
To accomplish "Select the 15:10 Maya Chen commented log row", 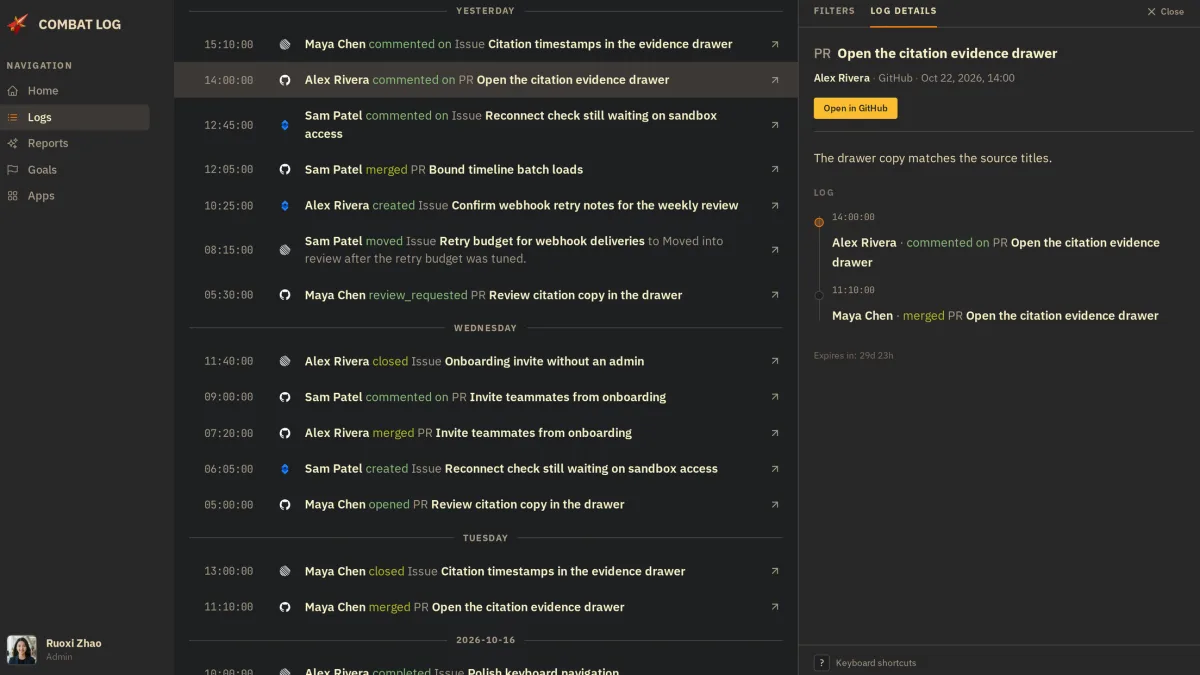I will [486, 45].
